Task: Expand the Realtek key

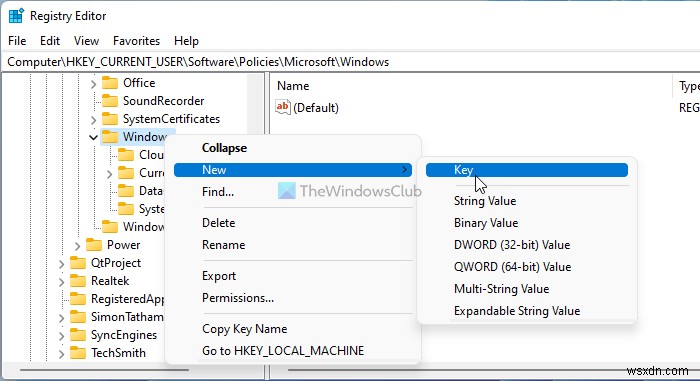Action: click(x=61, y=282)
